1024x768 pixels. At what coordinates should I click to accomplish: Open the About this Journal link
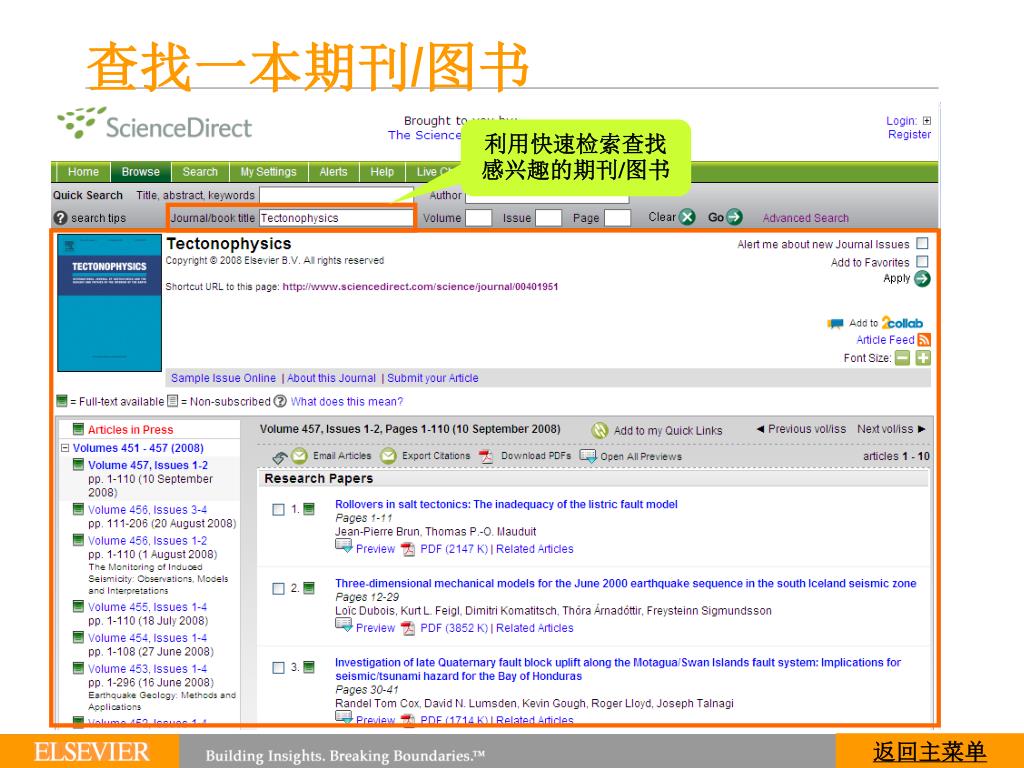[x=332, y=378]
